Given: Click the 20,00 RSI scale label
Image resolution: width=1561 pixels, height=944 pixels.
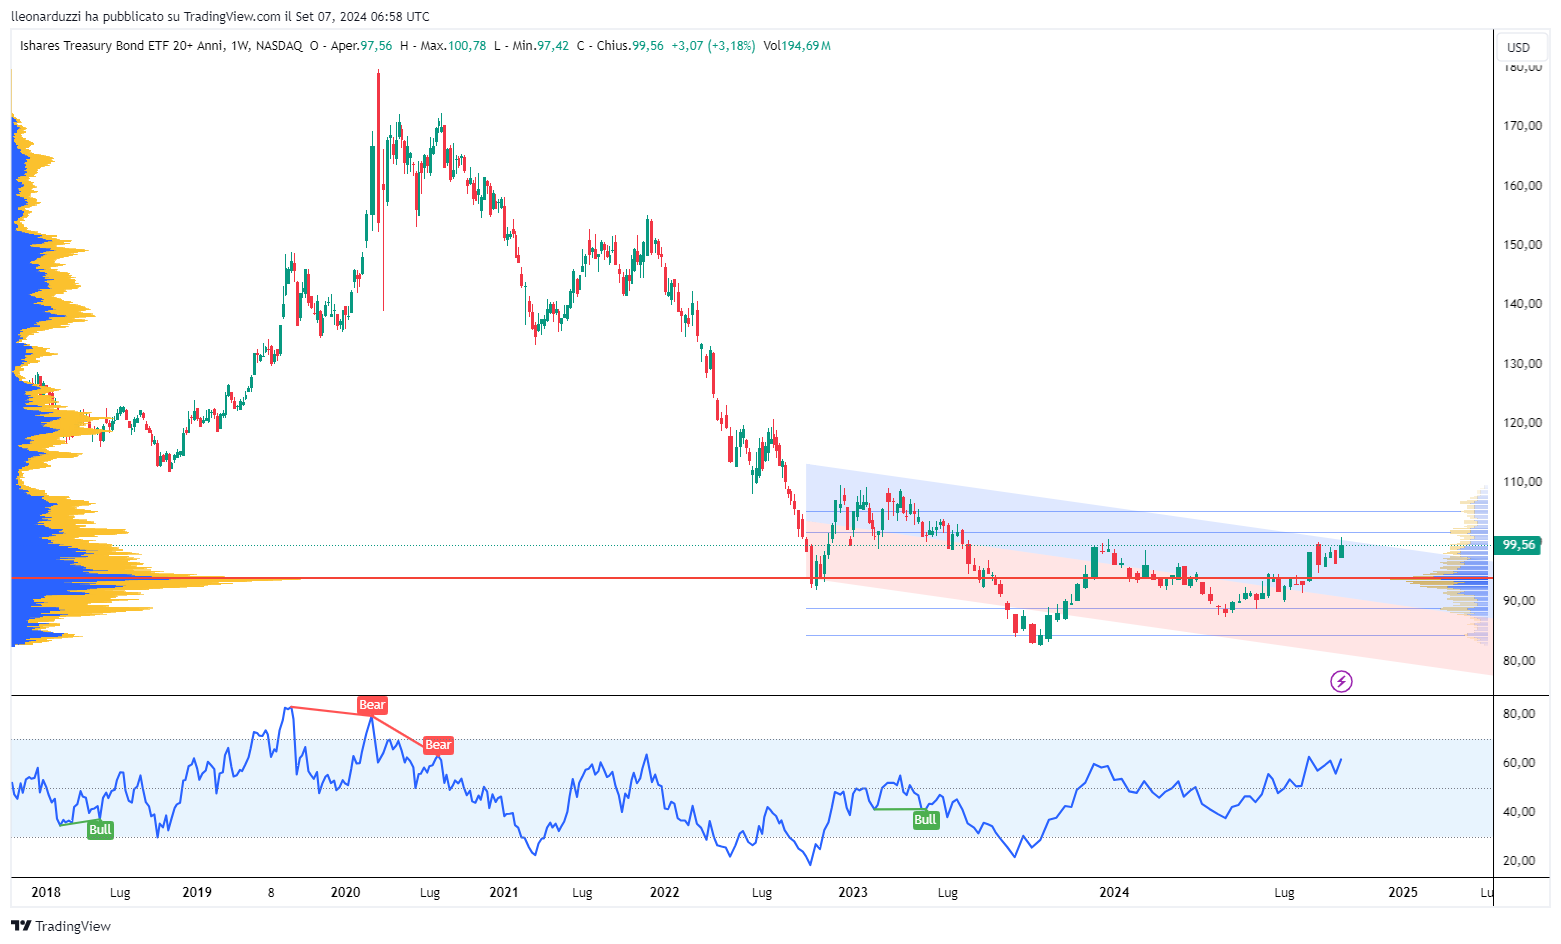Looking at the screenshot, I should 1519,861.
